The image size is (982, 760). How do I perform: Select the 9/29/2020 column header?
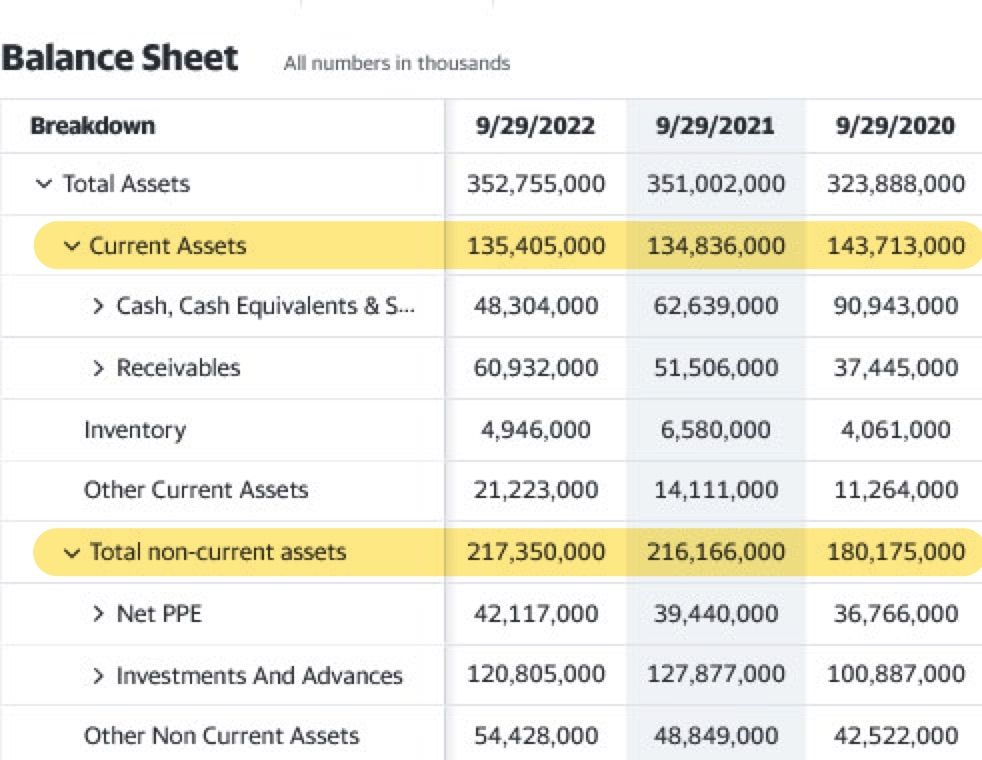(895, 126)
